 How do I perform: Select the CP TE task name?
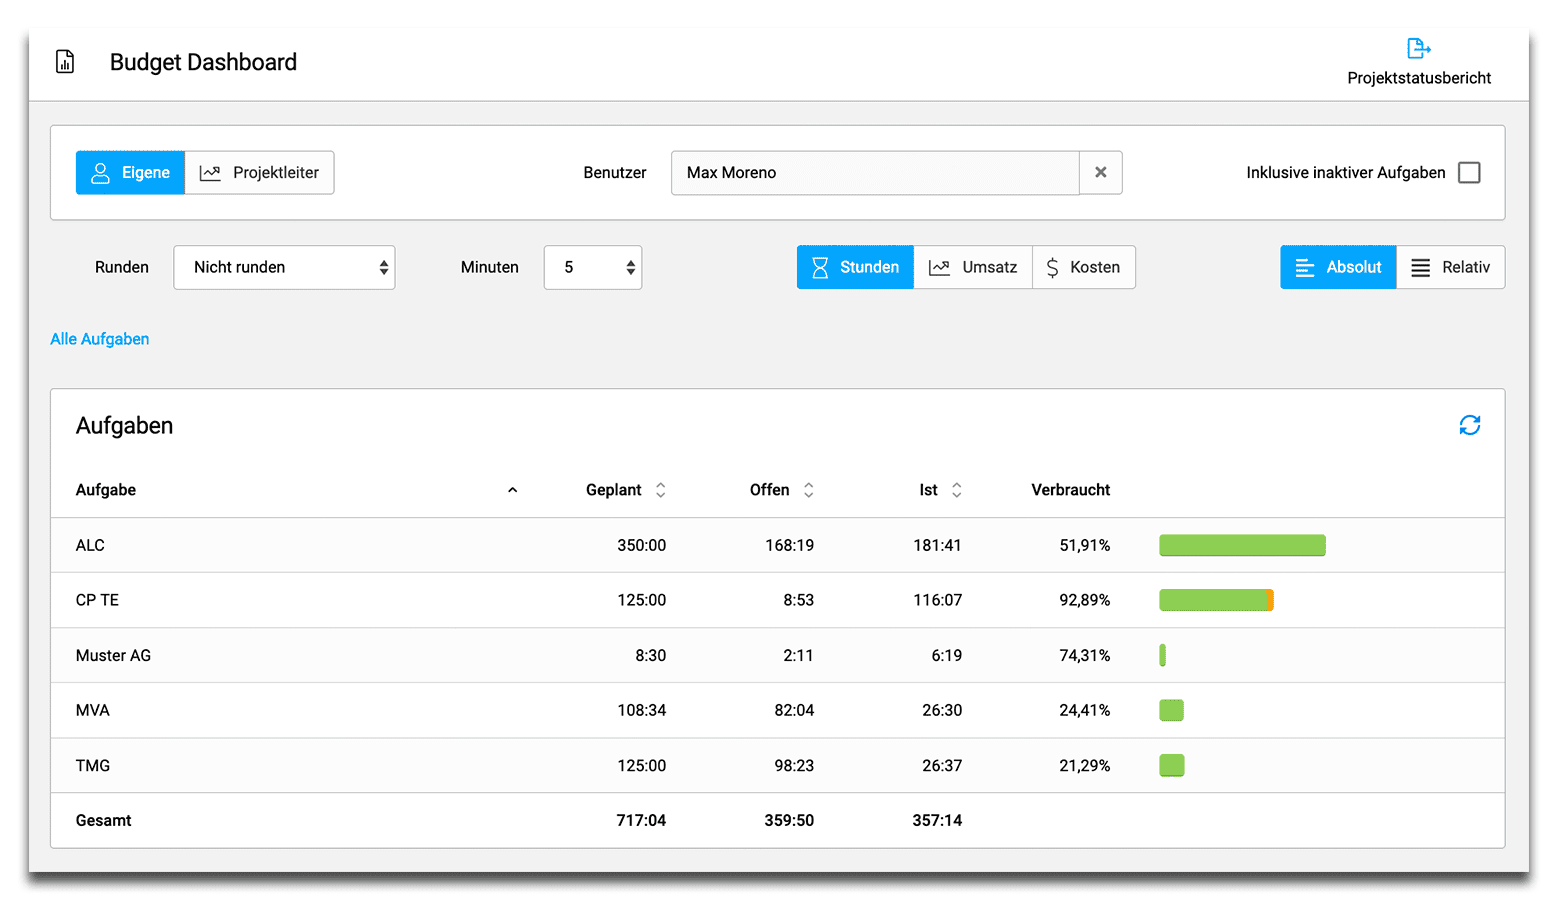(x=97, y=600)
